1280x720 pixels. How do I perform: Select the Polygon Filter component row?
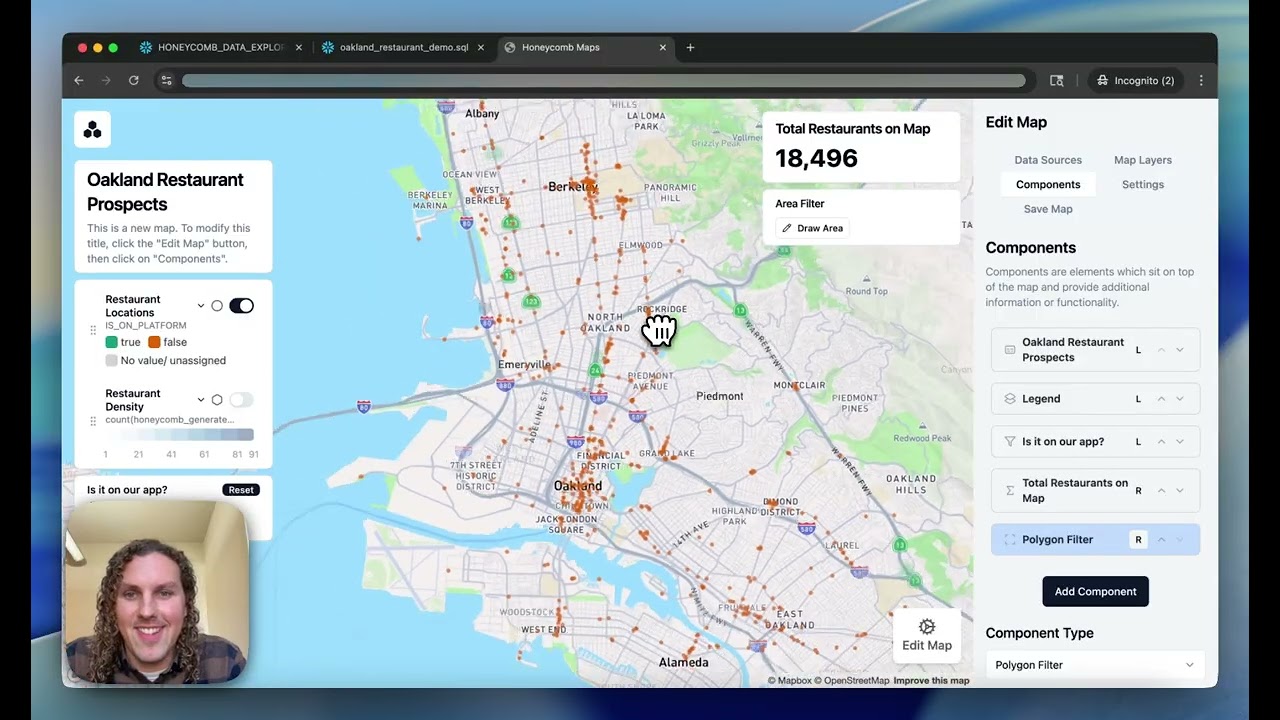1095,540
